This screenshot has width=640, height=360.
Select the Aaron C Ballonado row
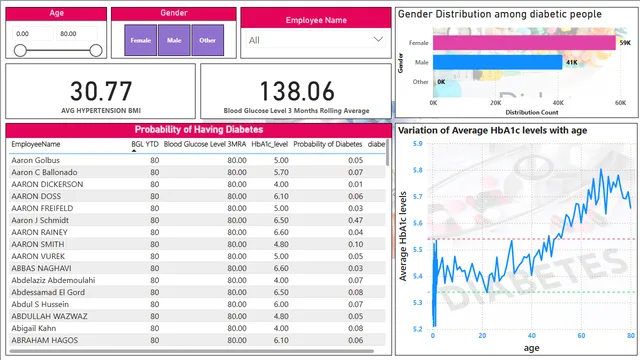197,172
